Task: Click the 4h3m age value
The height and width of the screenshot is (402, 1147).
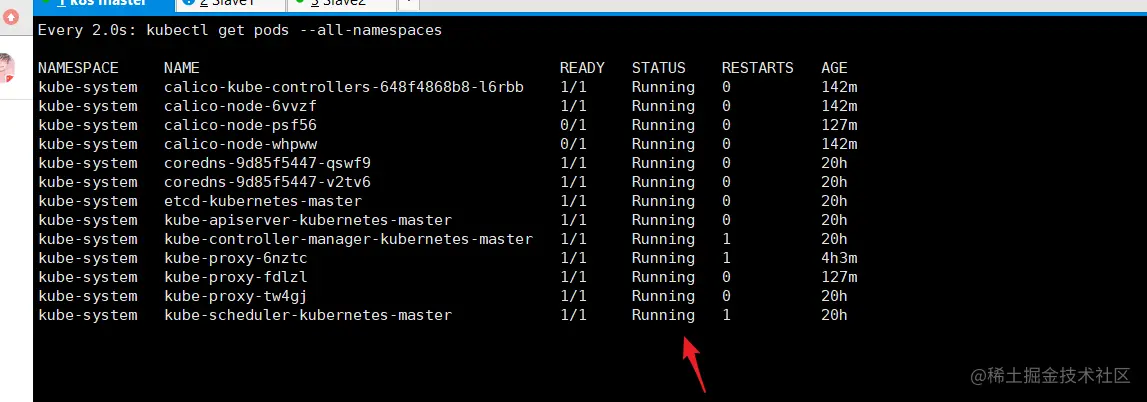Action: click(x=839, y=258)
